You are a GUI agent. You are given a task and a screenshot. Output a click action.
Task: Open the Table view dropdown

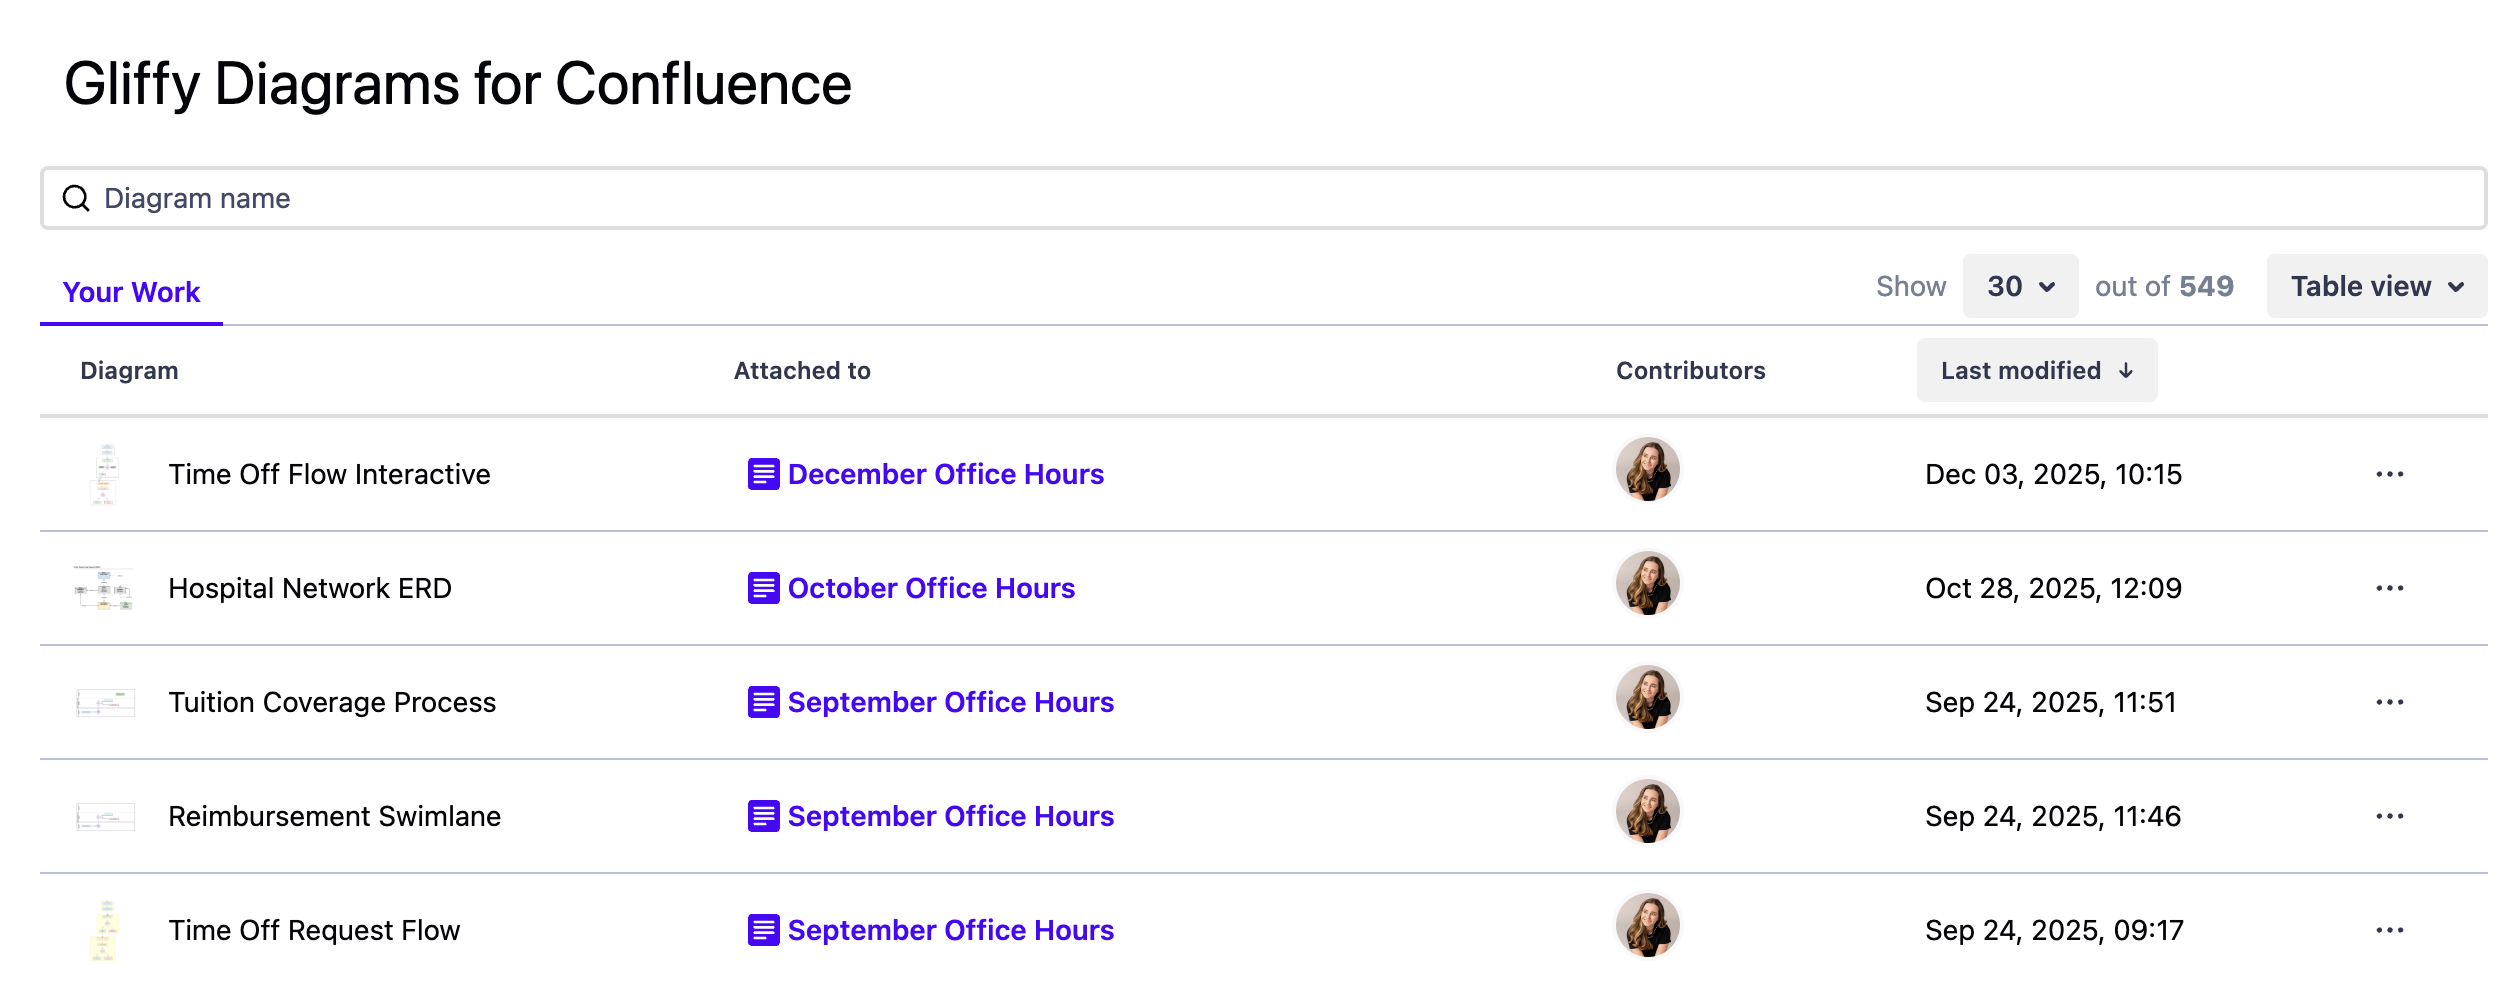point(2375,285)
